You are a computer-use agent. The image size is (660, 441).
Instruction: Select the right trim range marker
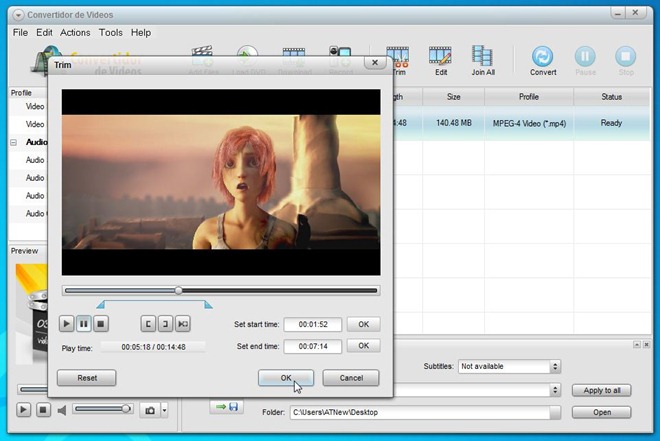coord(208,304)
